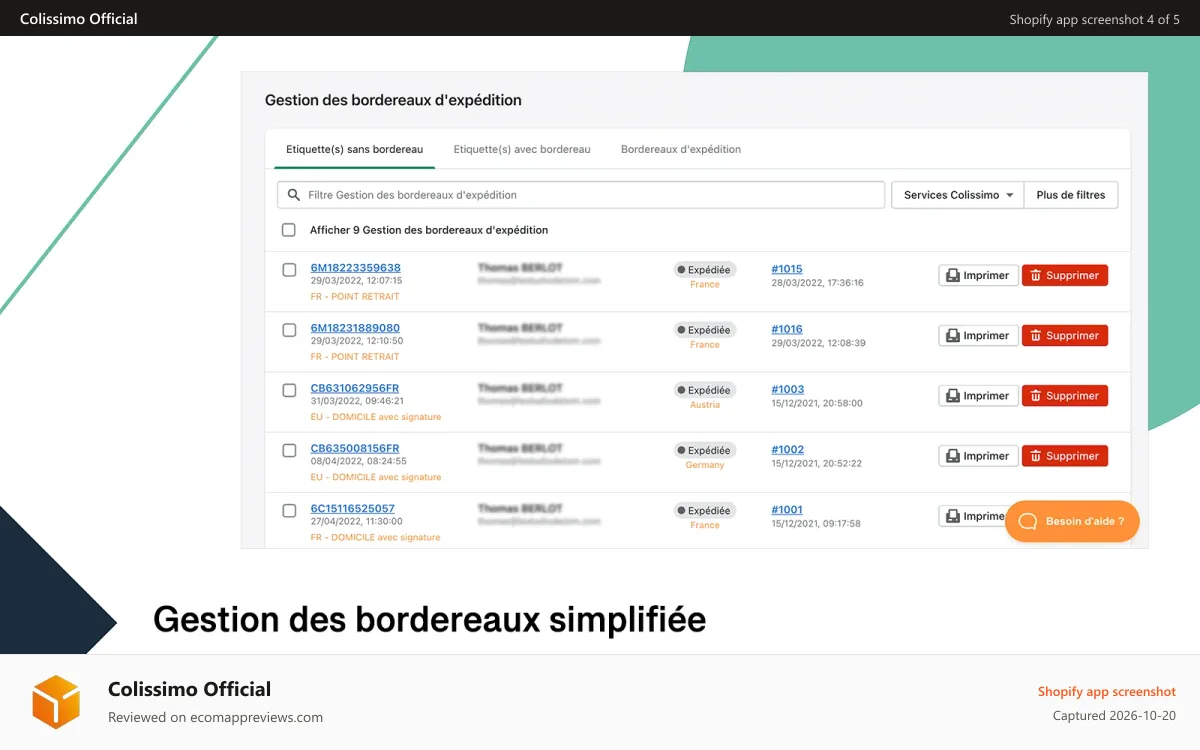Check the box for label CB631062956FR

(289, 390)
